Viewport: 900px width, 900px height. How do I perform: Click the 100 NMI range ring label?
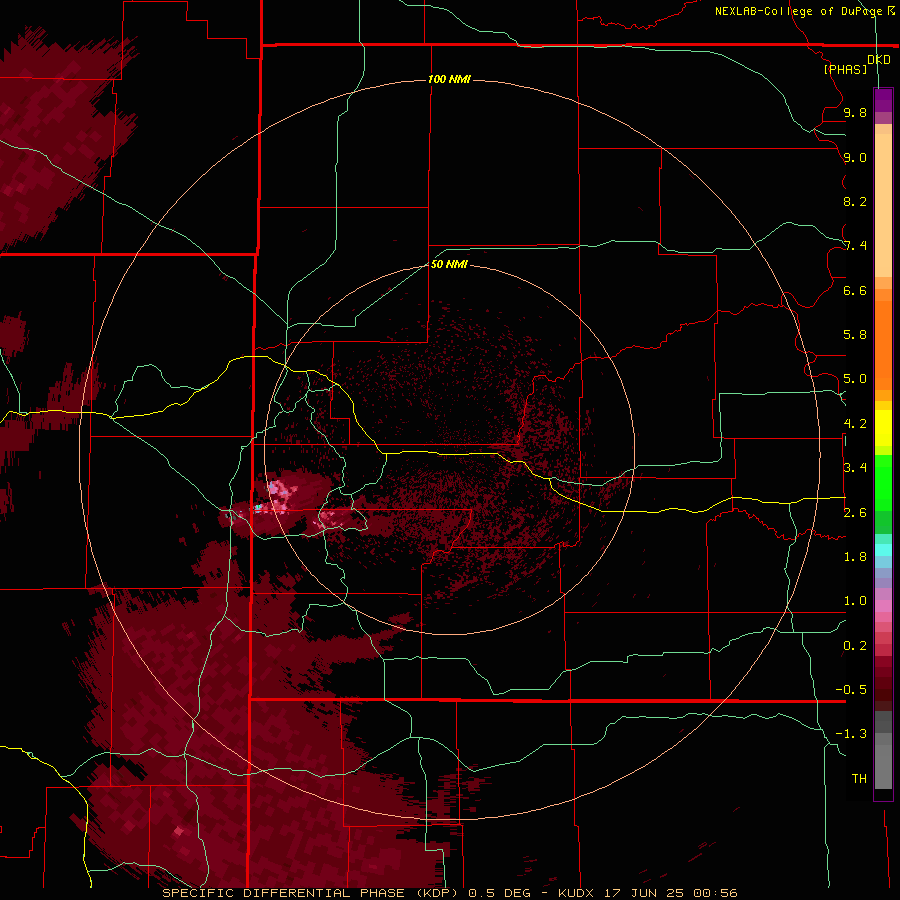[x=449, y=79]
